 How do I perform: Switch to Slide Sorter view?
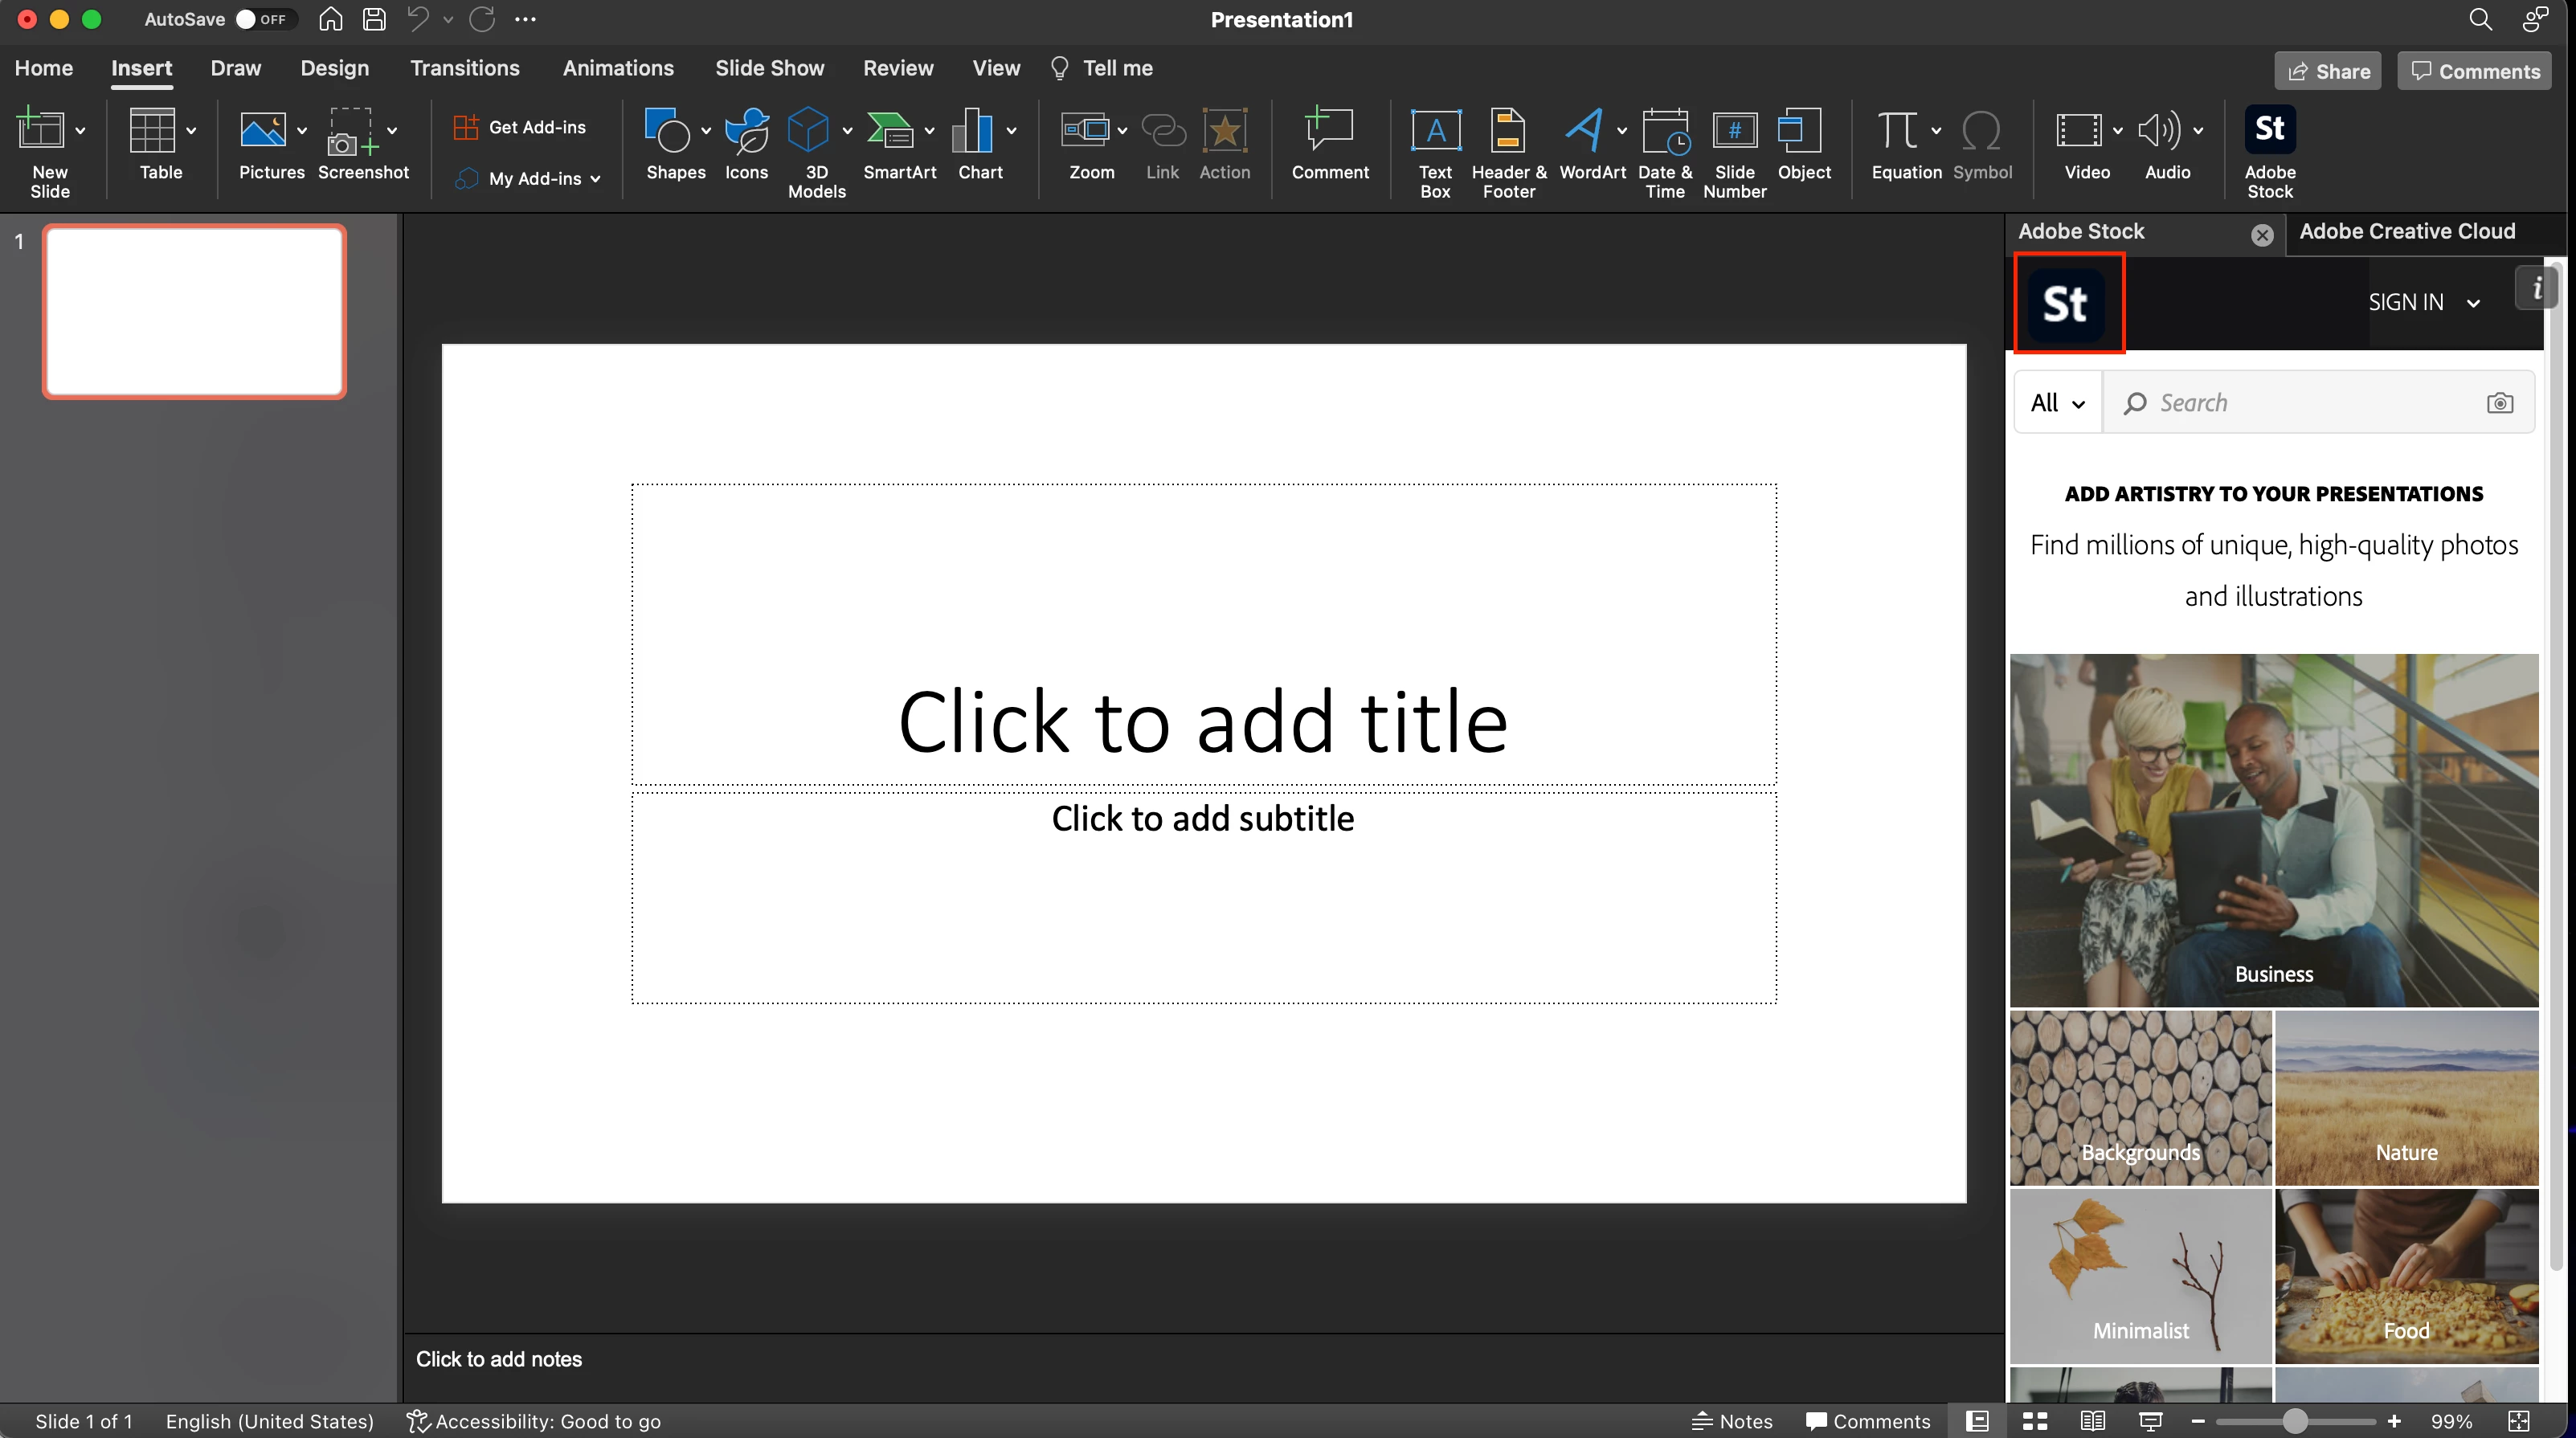pos(2035,1421)
